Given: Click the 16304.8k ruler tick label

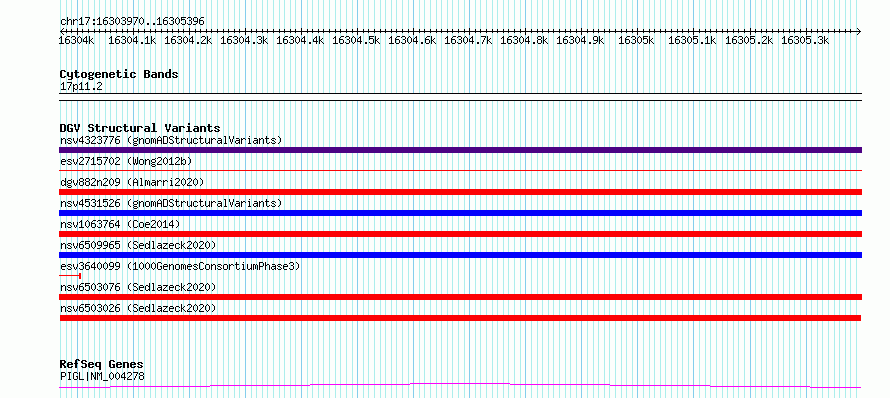Looking at the screenshot, I should tap(524, 40).
